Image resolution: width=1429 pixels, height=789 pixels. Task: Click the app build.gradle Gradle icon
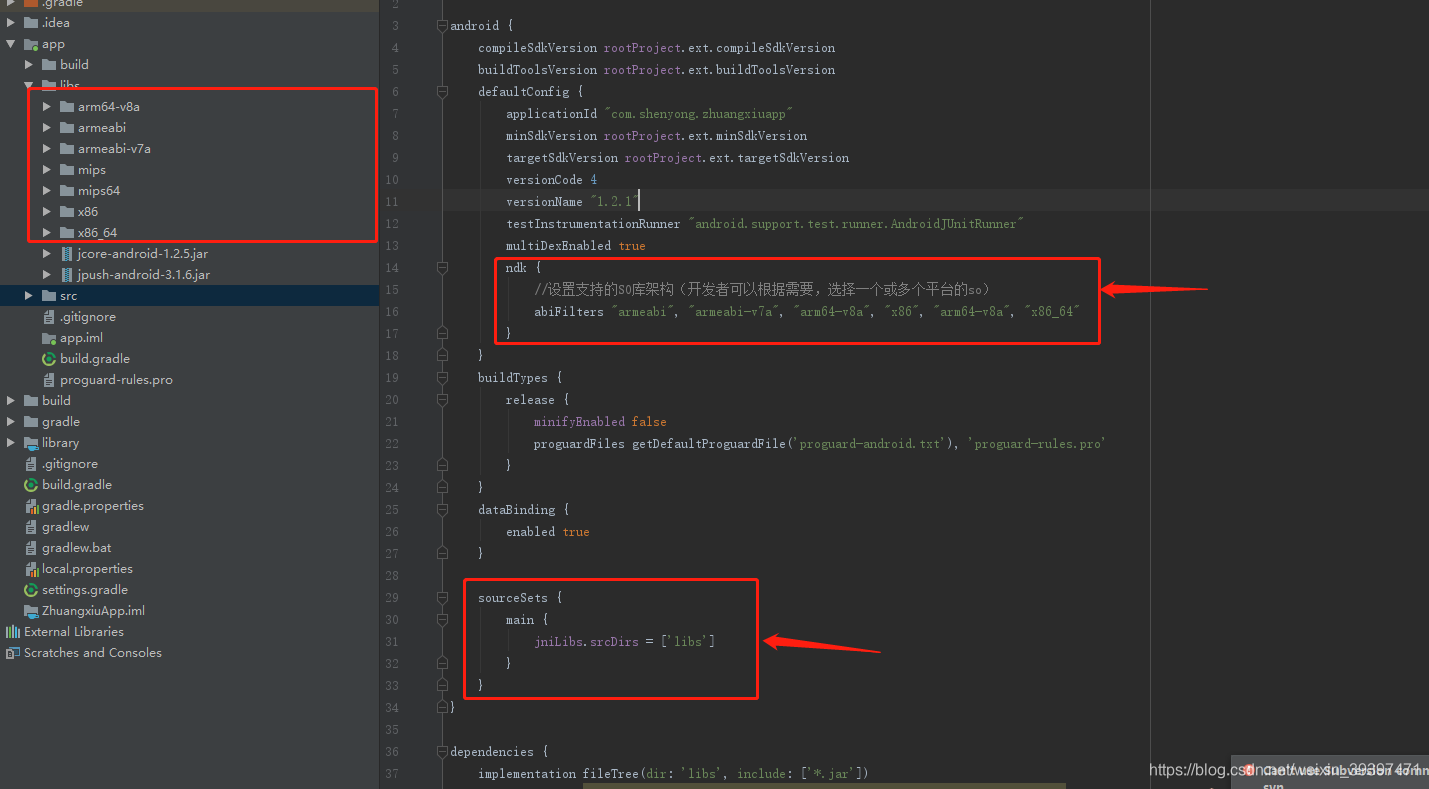pyautogui.click(x=49, y=358)
